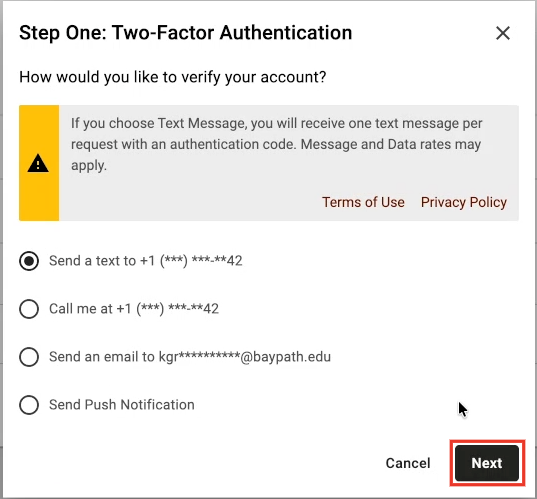Choose the Call me at radio button
537x499 pixels.
coord(29,309)
